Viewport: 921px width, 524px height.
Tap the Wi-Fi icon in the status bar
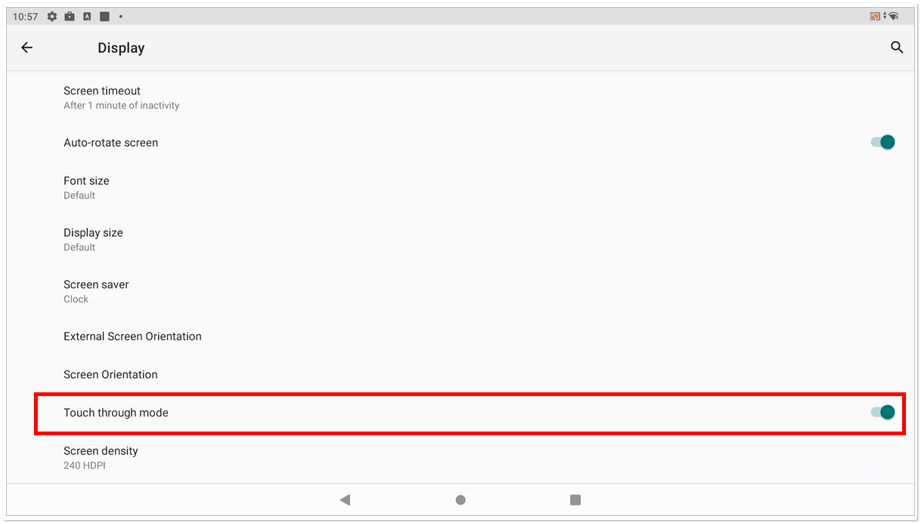click(893, 16)
